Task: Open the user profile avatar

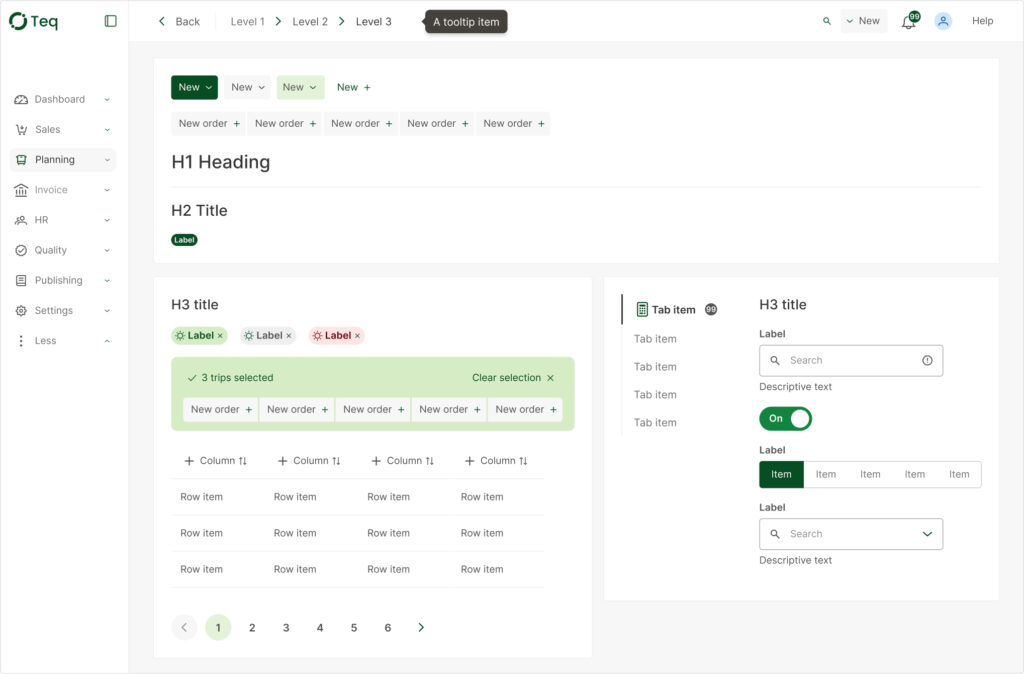Action: point(943,21)
